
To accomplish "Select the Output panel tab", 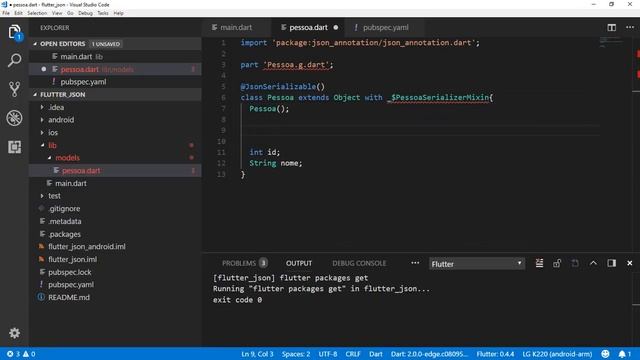I will [299, 263].
